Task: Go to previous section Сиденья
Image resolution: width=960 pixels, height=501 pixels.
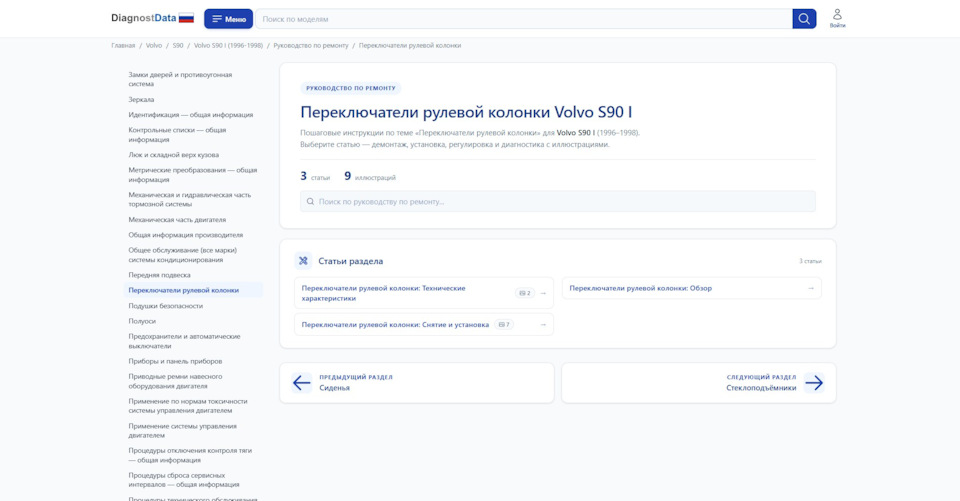Action: 417,383
